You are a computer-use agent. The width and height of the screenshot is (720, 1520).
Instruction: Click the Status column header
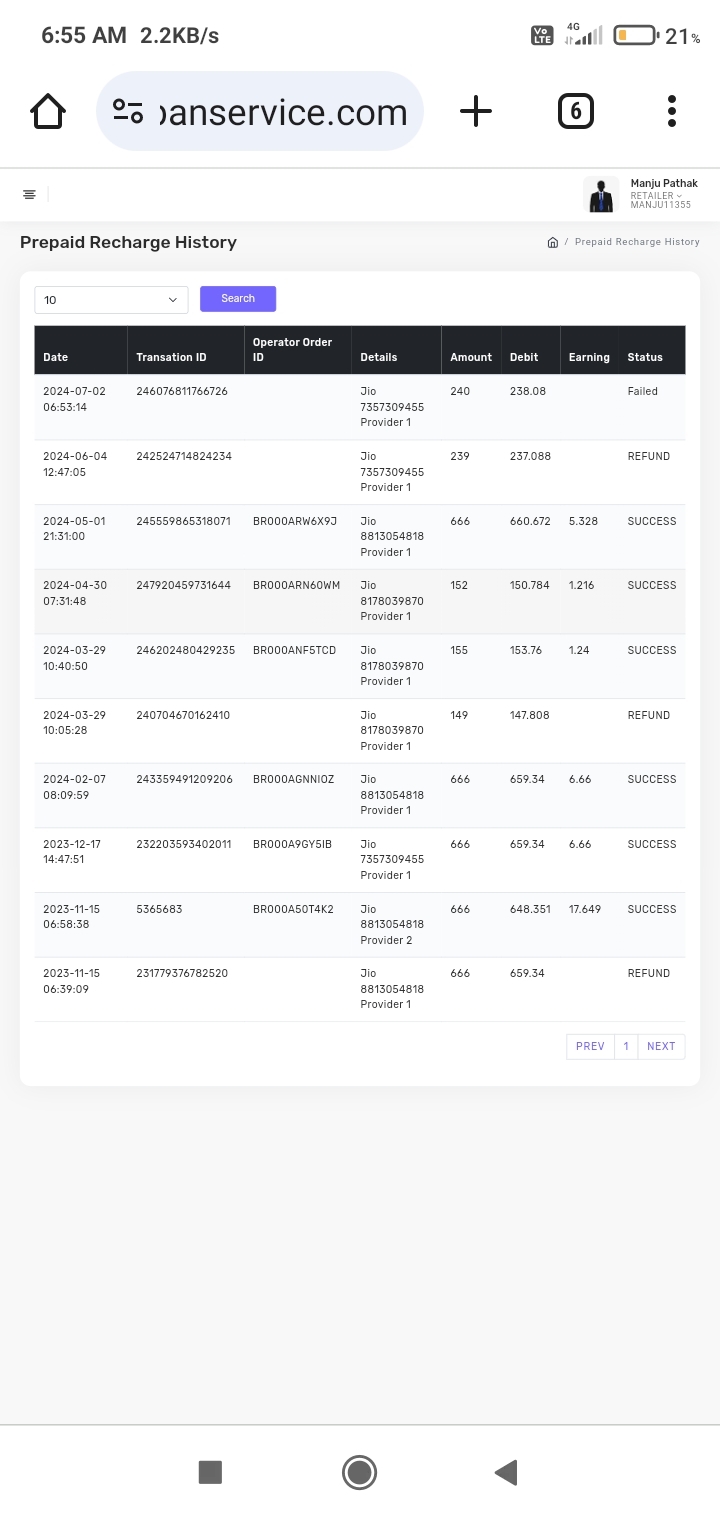click(645, 357)
